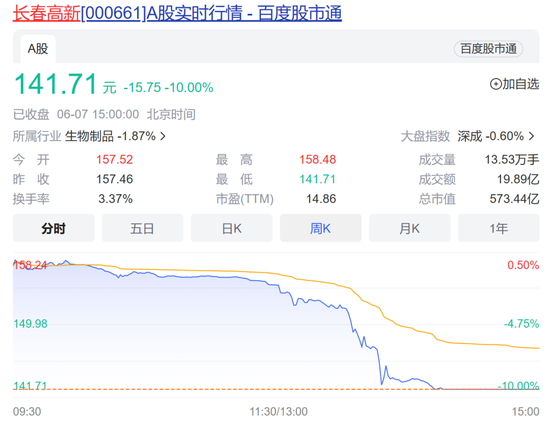This screenshot has height=421, width=550.
Task: Open the 长春高新[000661] stock title link
Action: pos(177,13)
